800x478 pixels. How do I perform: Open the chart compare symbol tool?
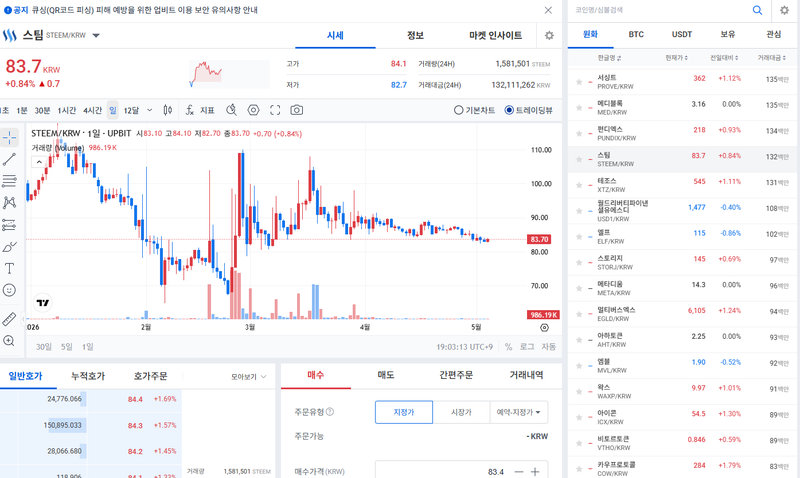click(232, 110)
